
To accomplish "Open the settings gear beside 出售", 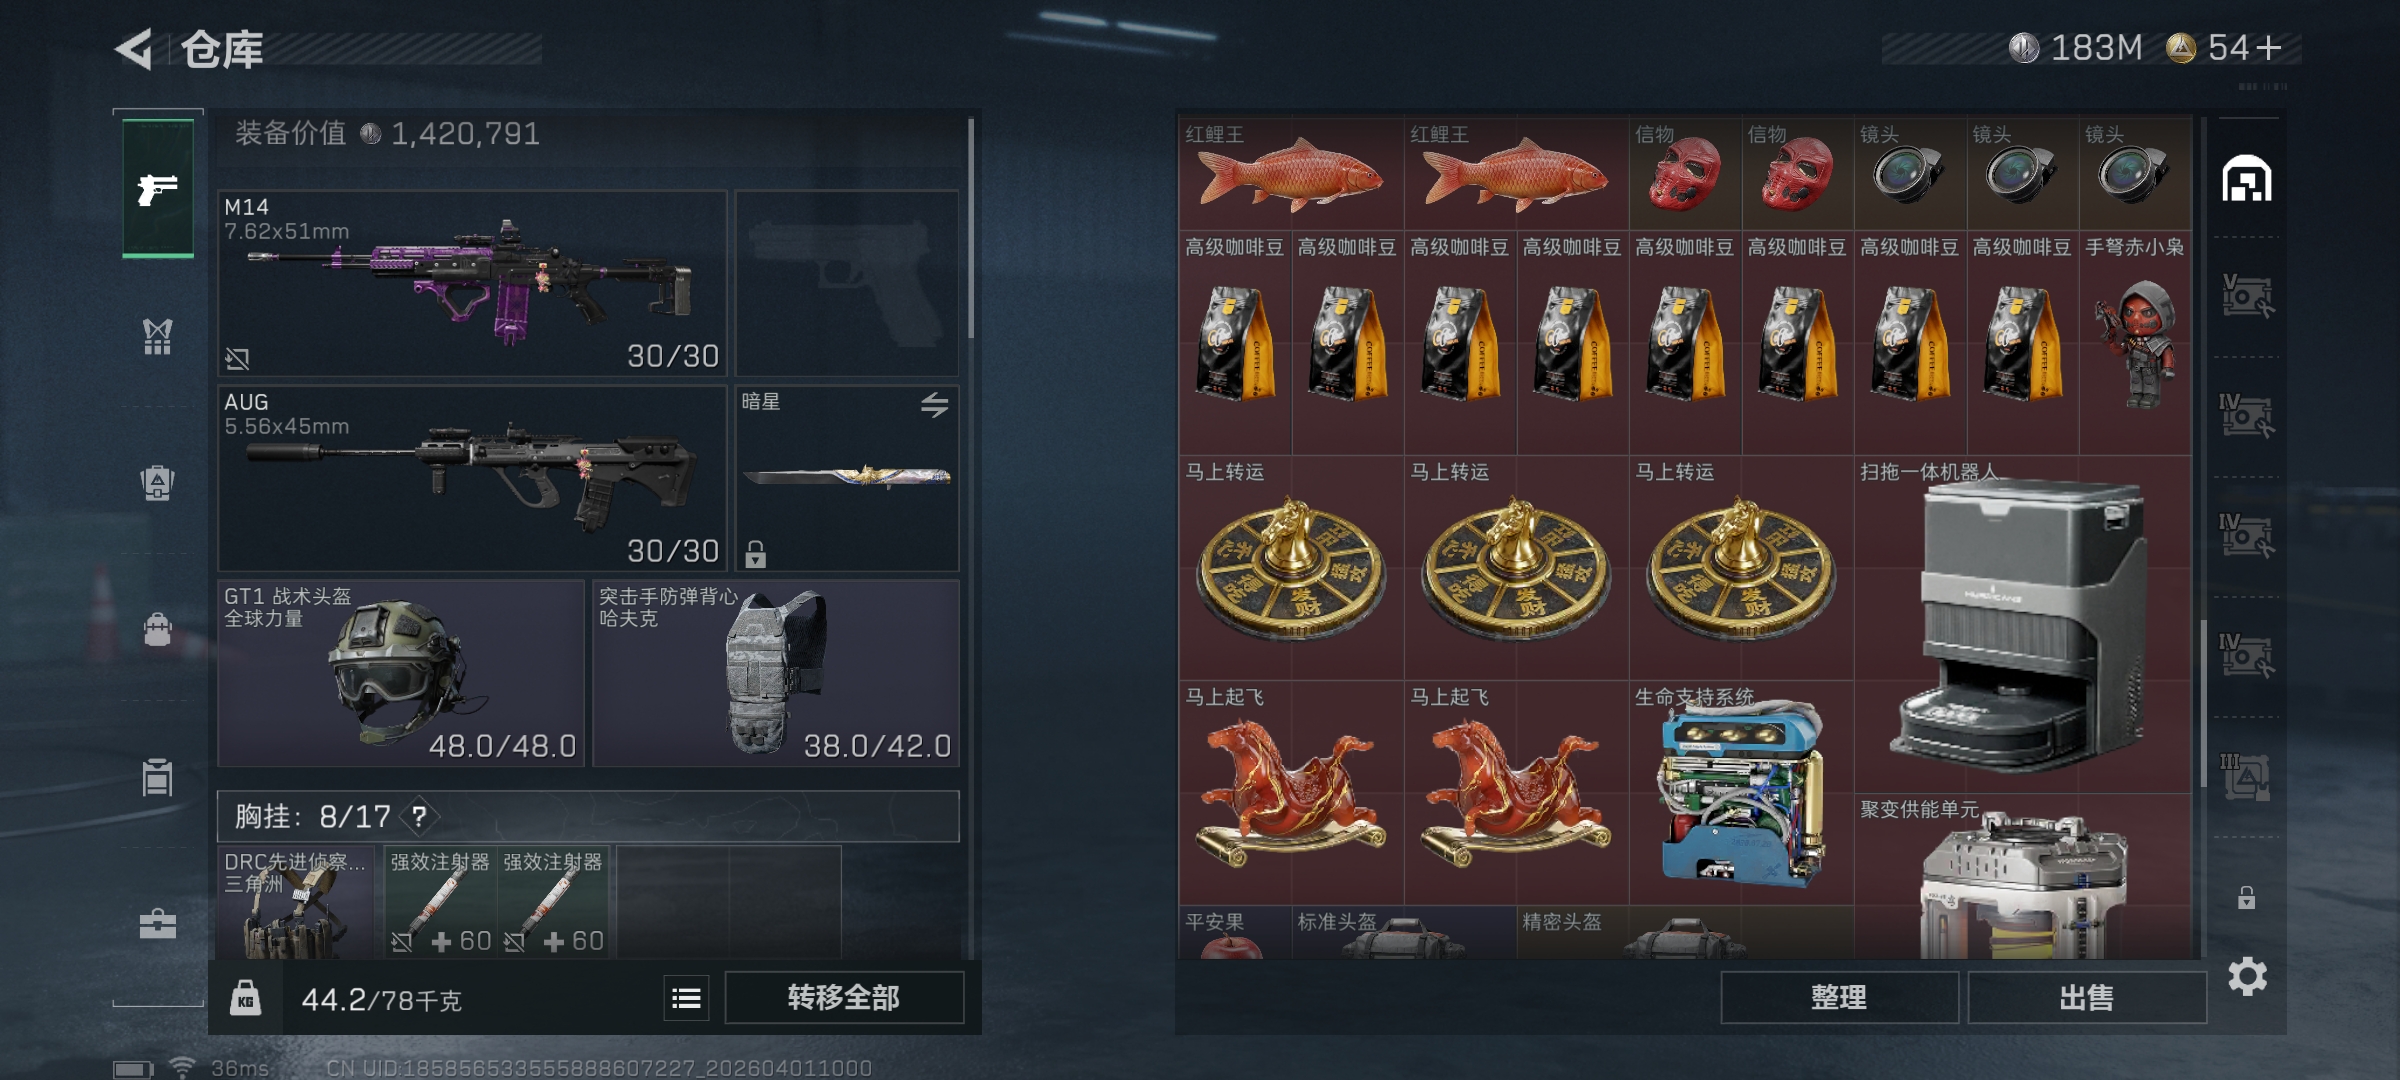I will point(2247,976).
